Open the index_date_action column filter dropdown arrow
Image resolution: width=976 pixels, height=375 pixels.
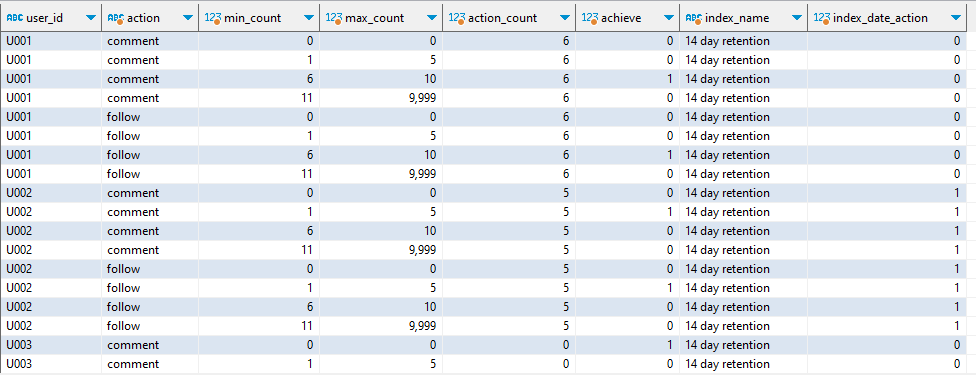click(957, 19)
